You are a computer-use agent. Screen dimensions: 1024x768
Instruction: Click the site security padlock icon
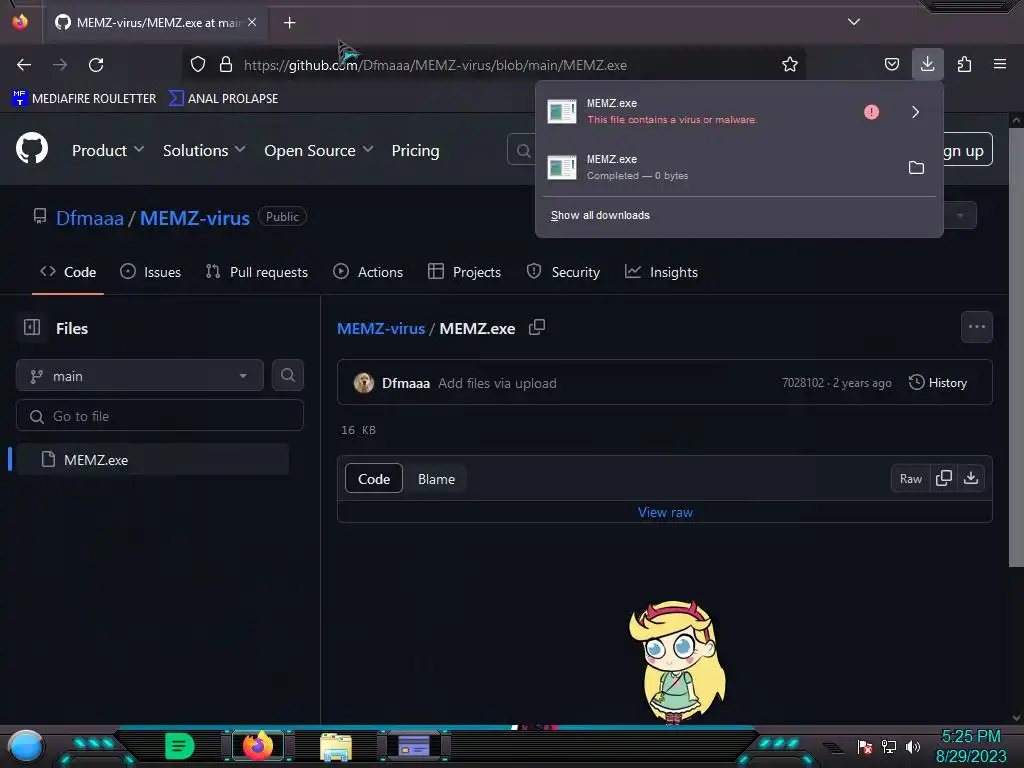tap(226, 65)
